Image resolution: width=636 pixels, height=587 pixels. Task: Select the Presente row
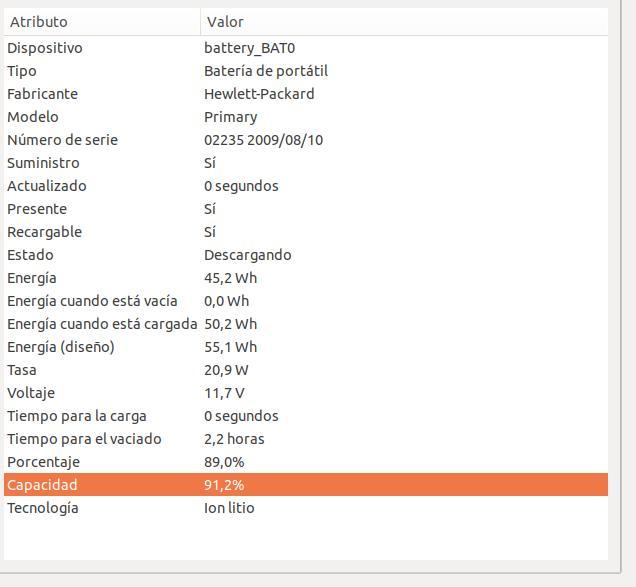(x=306, y=209)
